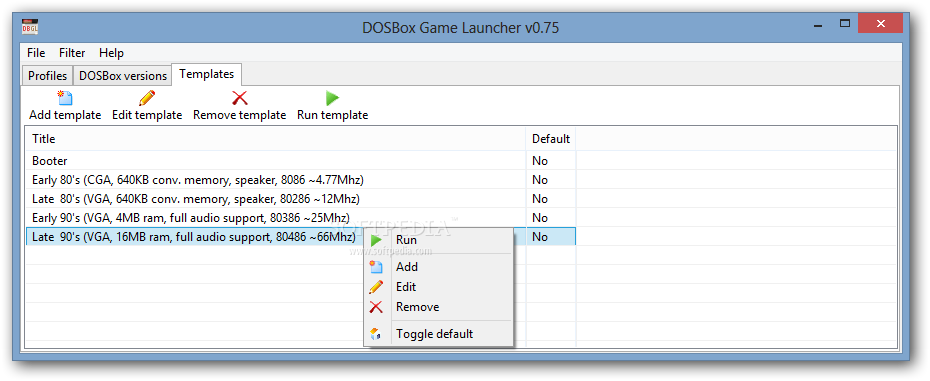Click the Toggle default icon in context menu

coord(375,334)
